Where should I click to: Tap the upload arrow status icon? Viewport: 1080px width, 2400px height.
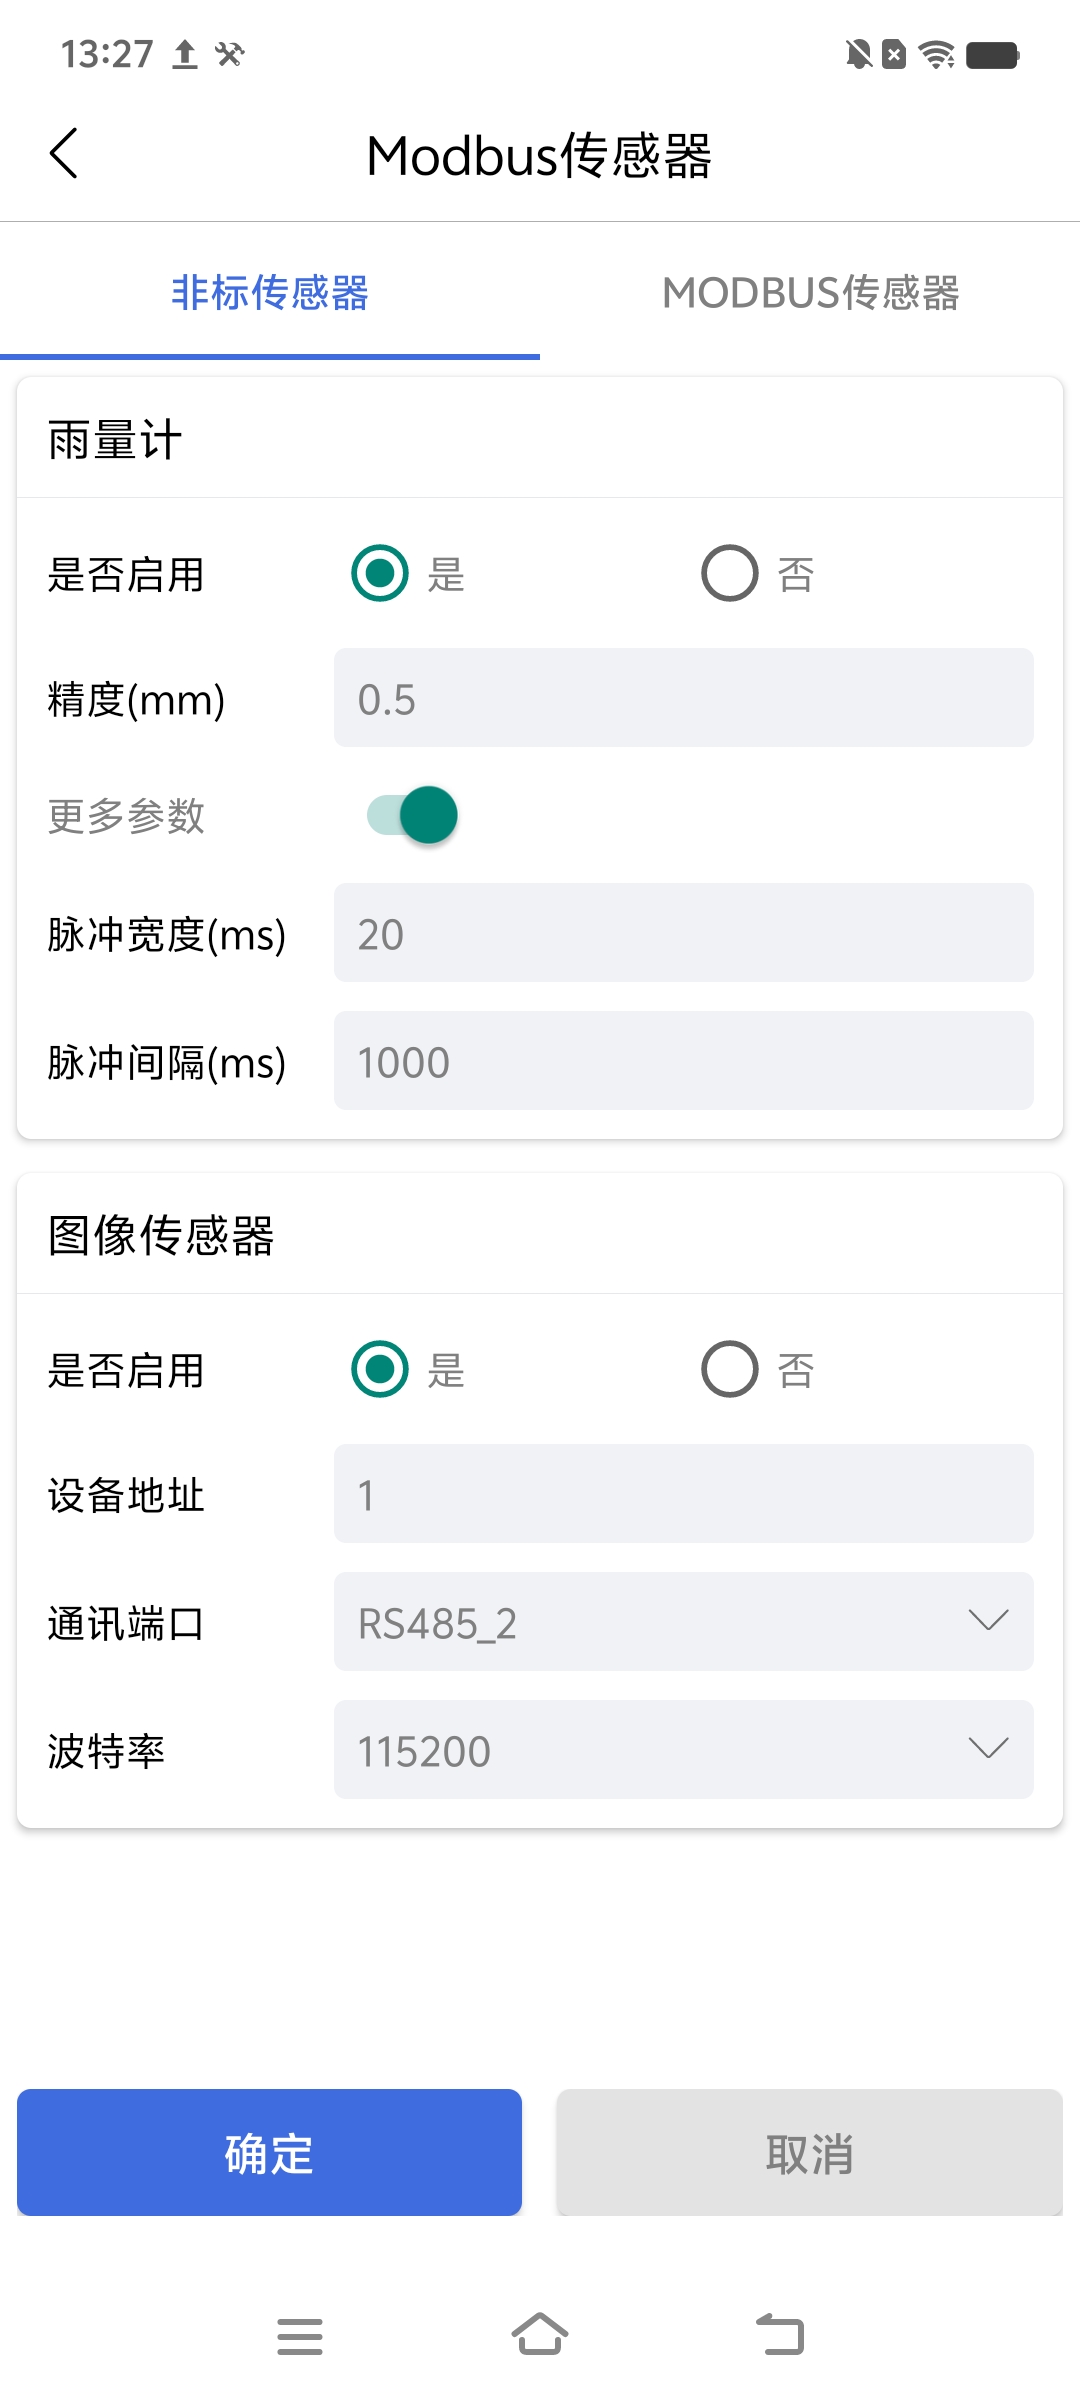tap(185, 54)
